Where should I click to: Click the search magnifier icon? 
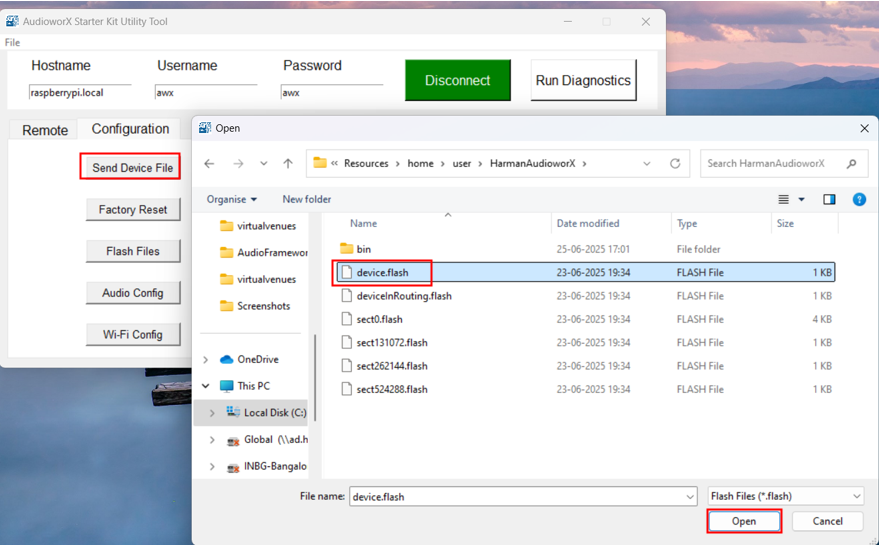(x=852, y=164)
